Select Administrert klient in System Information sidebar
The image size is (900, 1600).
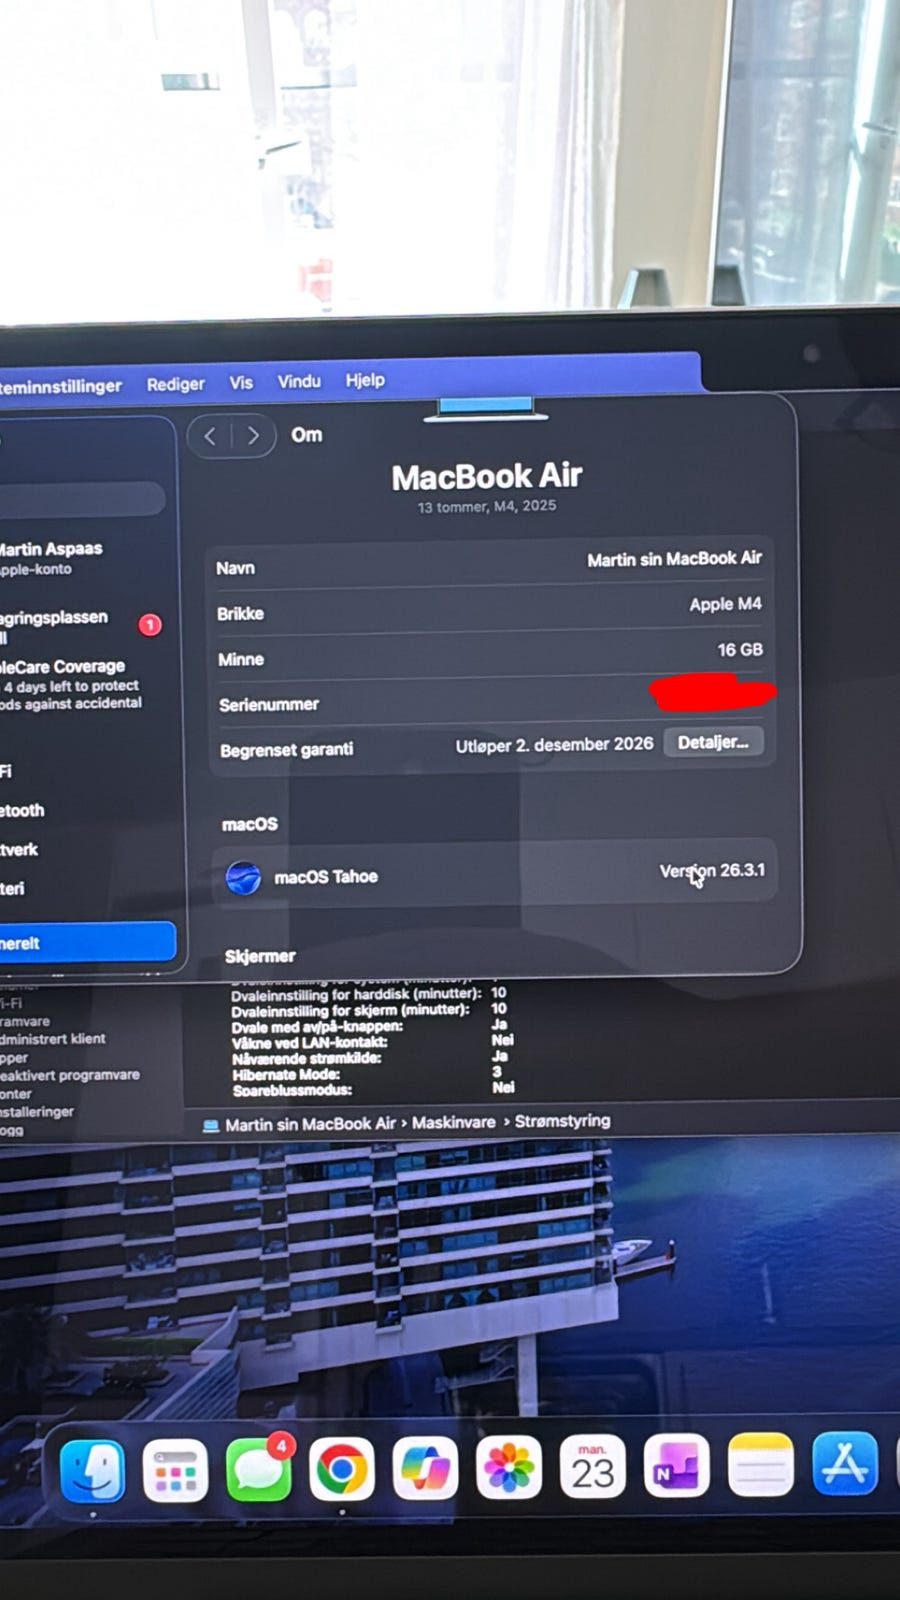(52, 1039)
